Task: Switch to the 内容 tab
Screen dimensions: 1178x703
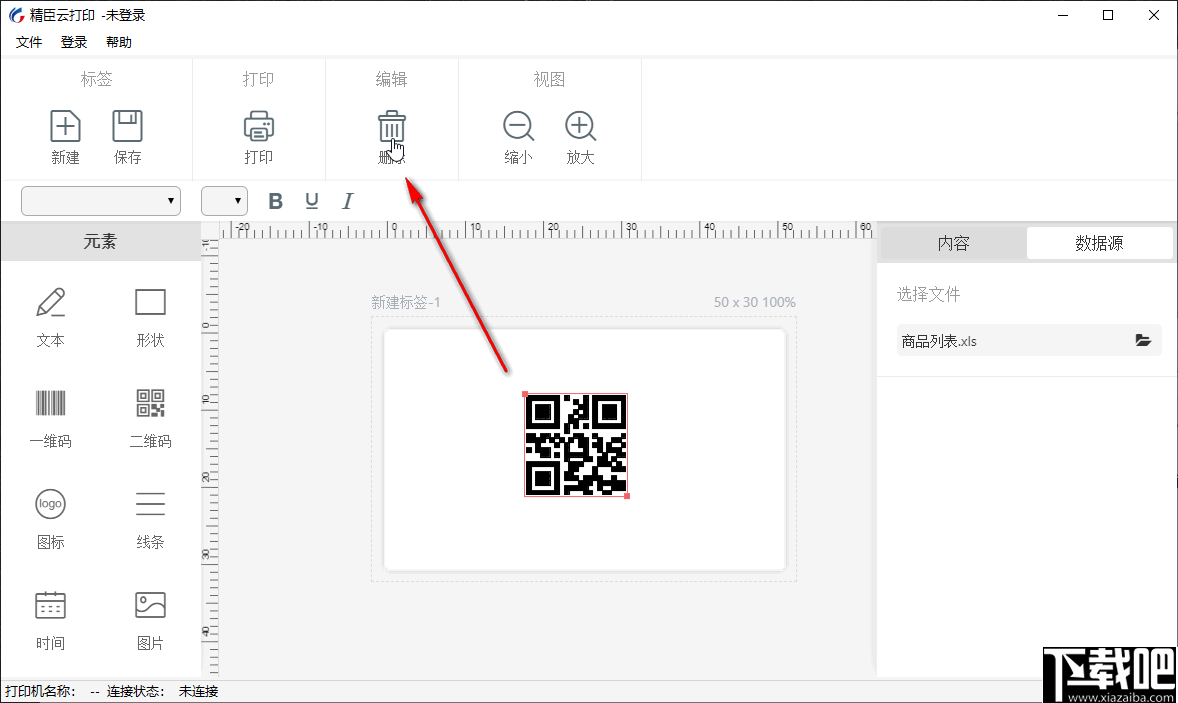Action: (x=952, y=242)
